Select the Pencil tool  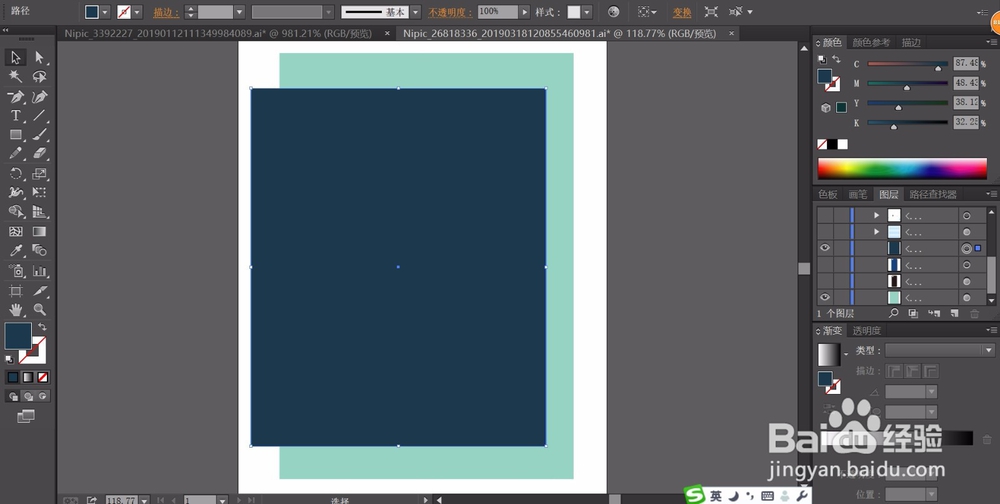[x=15, y=154]
